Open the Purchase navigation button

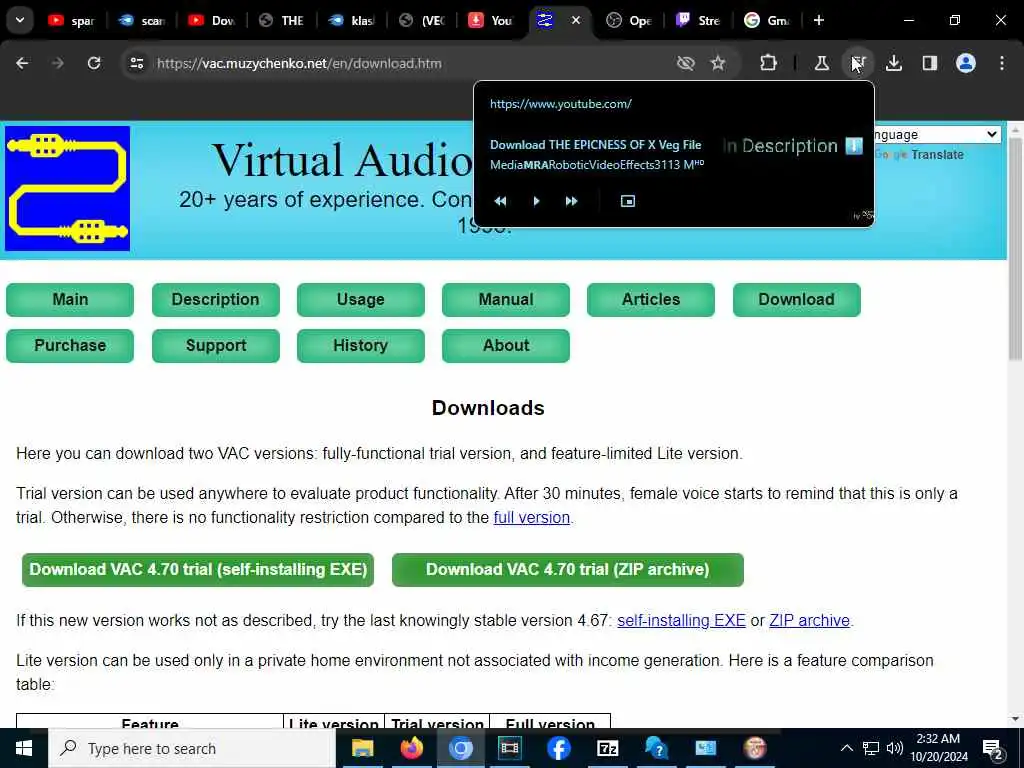[70, 345]
